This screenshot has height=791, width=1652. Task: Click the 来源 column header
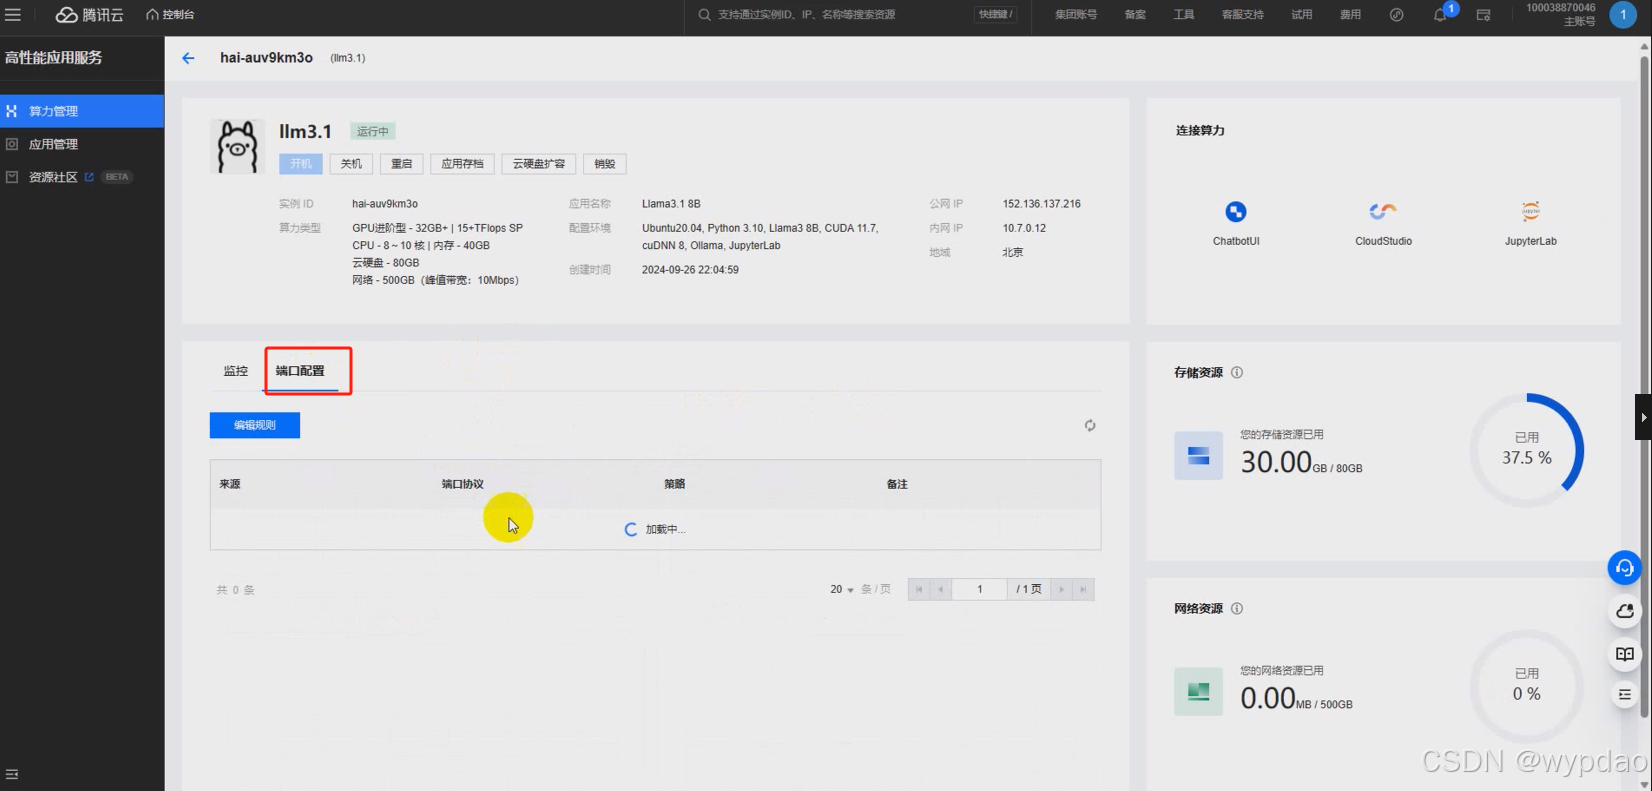(x=230, y=484)
